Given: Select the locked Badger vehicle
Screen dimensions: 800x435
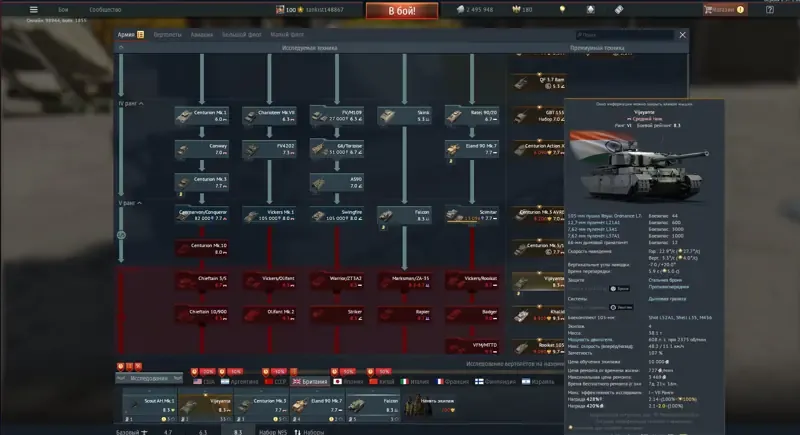Looking at the screenshot, I should click(471, 315).
